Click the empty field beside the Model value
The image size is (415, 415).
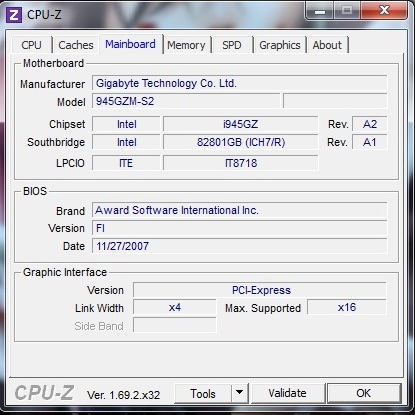[335, 101]
